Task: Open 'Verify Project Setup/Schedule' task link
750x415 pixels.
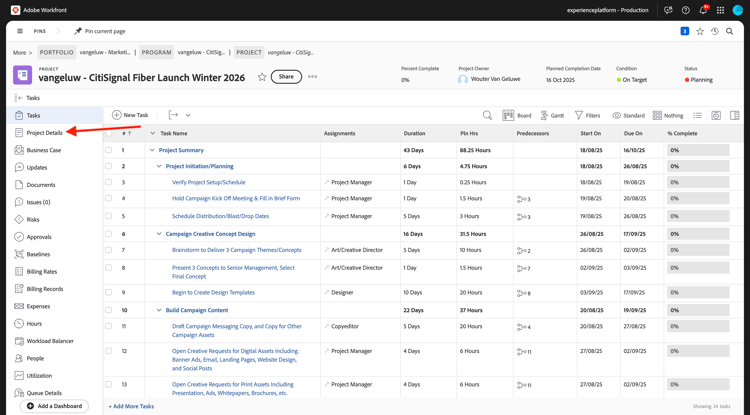Action: pos(208,182)
